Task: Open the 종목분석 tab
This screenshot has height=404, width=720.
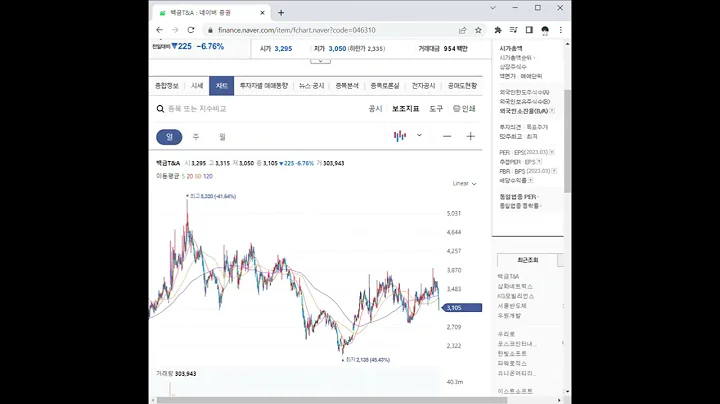Action: tap(347, 86)
